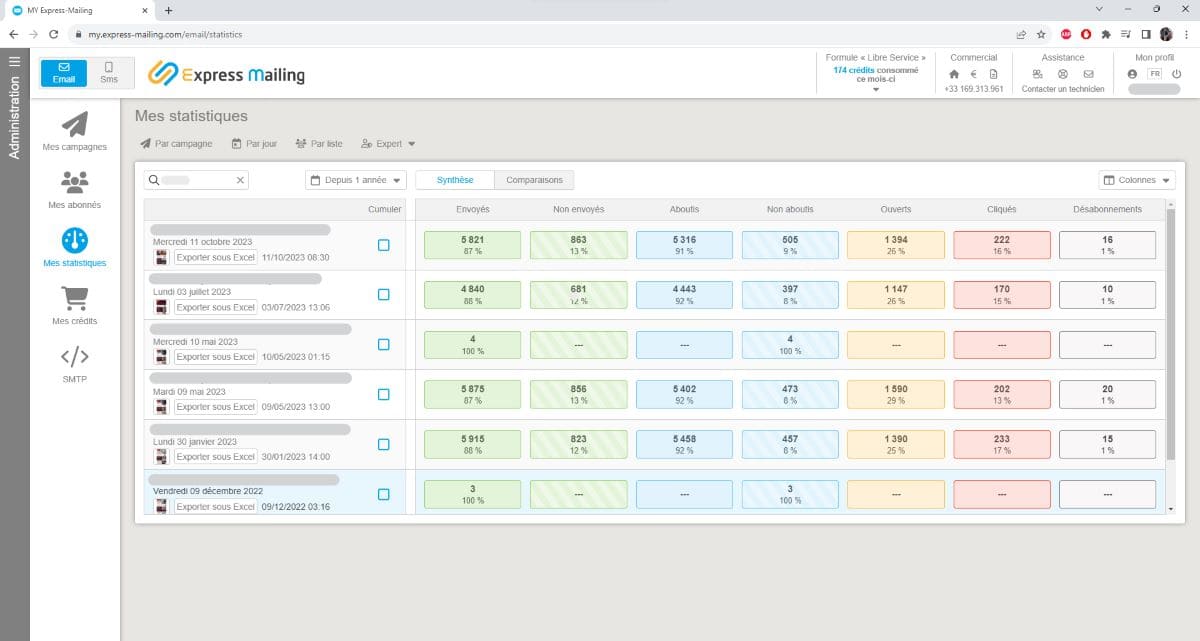The width and height of the screenshot is (1200, 641).
Task: Reload the page in Chrome
Action: 53,33
